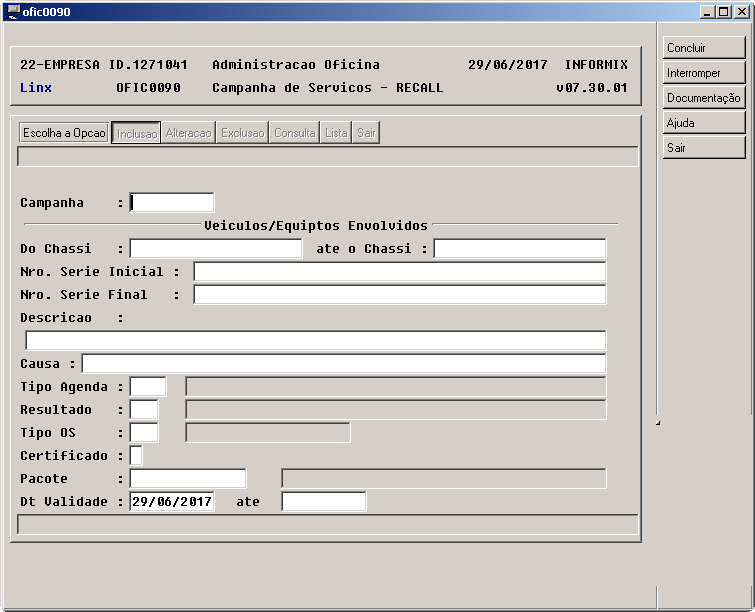
Task: Click the Descricao text field
Action: (315, 340)
